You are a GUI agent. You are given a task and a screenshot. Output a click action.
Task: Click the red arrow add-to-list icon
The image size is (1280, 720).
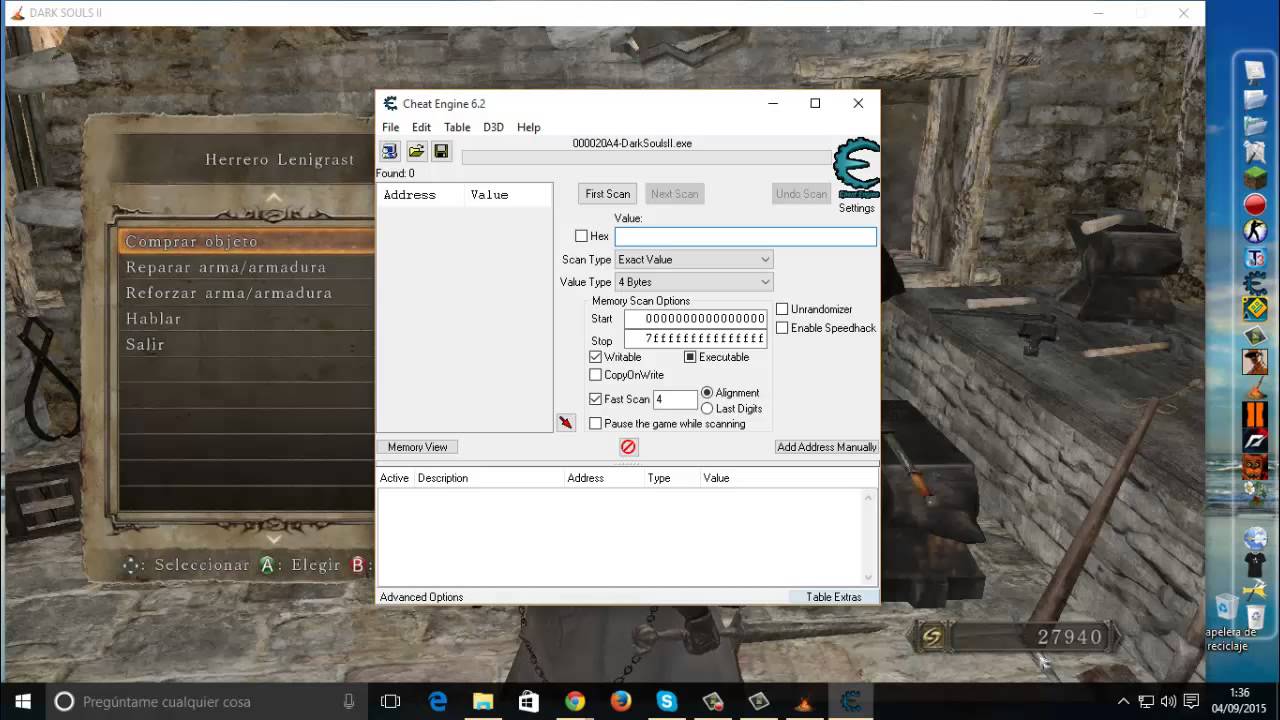[566, 423]
